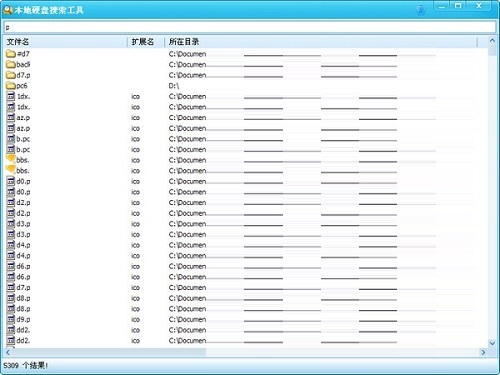The image size is (500, 375).
Task: Click the file icon of the d9.p row
Action: [x=11, y=319]
